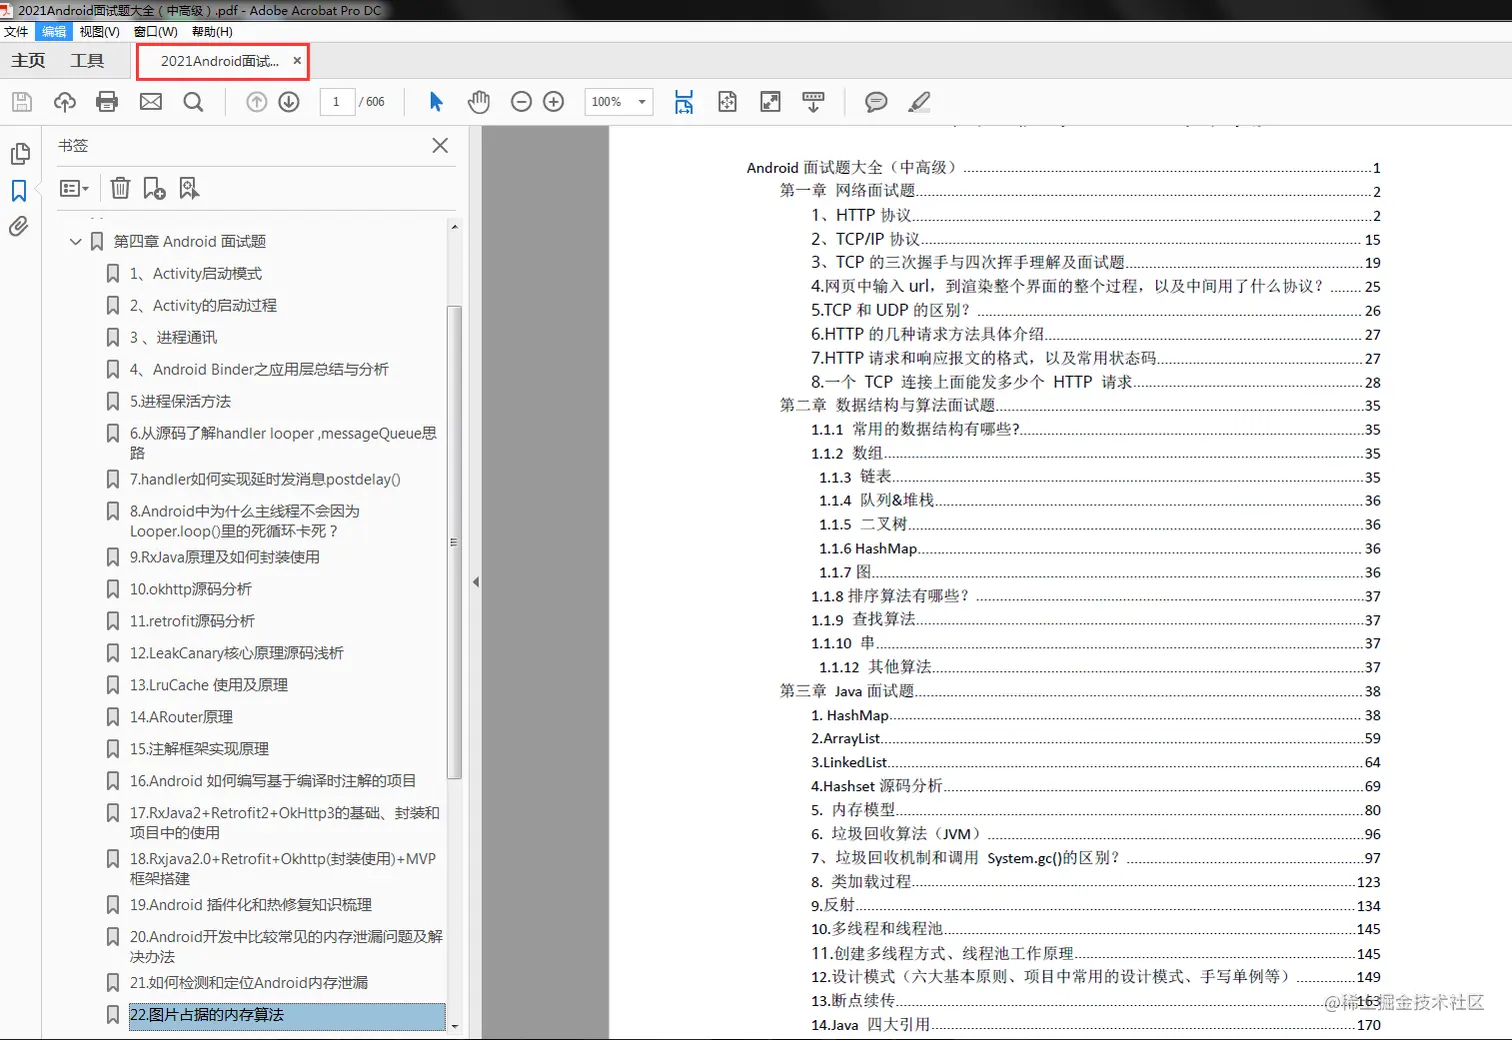Open bookmark 9.RxJava原理及如何封装使用
This screenshot has height=1040, width=1512.
pos(225,558)
